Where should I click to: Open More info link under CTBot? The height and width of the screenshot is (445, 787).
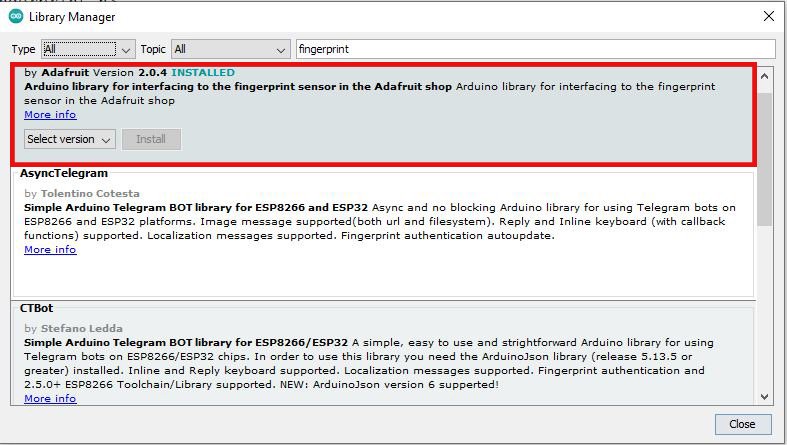tap(50, 398)
